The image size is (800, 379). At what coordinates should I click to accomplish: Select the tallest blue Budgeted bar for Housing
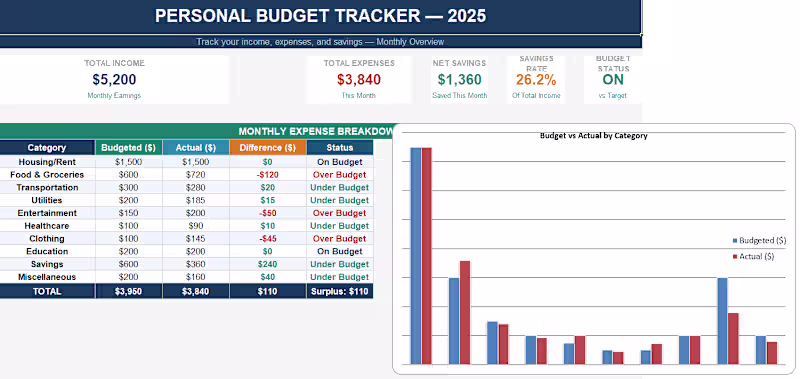tap(416, 256)
